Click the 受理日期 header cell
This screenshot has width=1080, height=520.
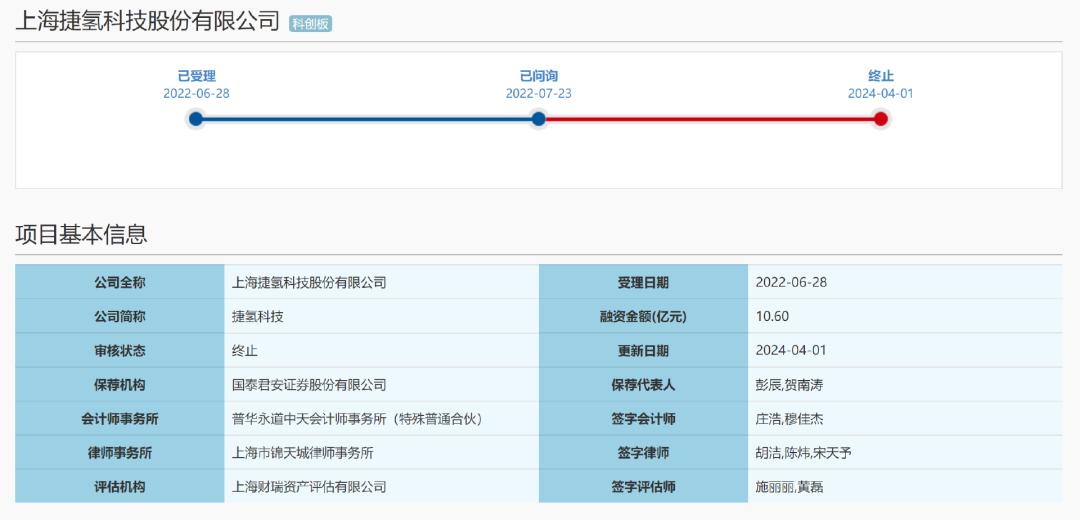pyautogui.click(x=643, y=282)
